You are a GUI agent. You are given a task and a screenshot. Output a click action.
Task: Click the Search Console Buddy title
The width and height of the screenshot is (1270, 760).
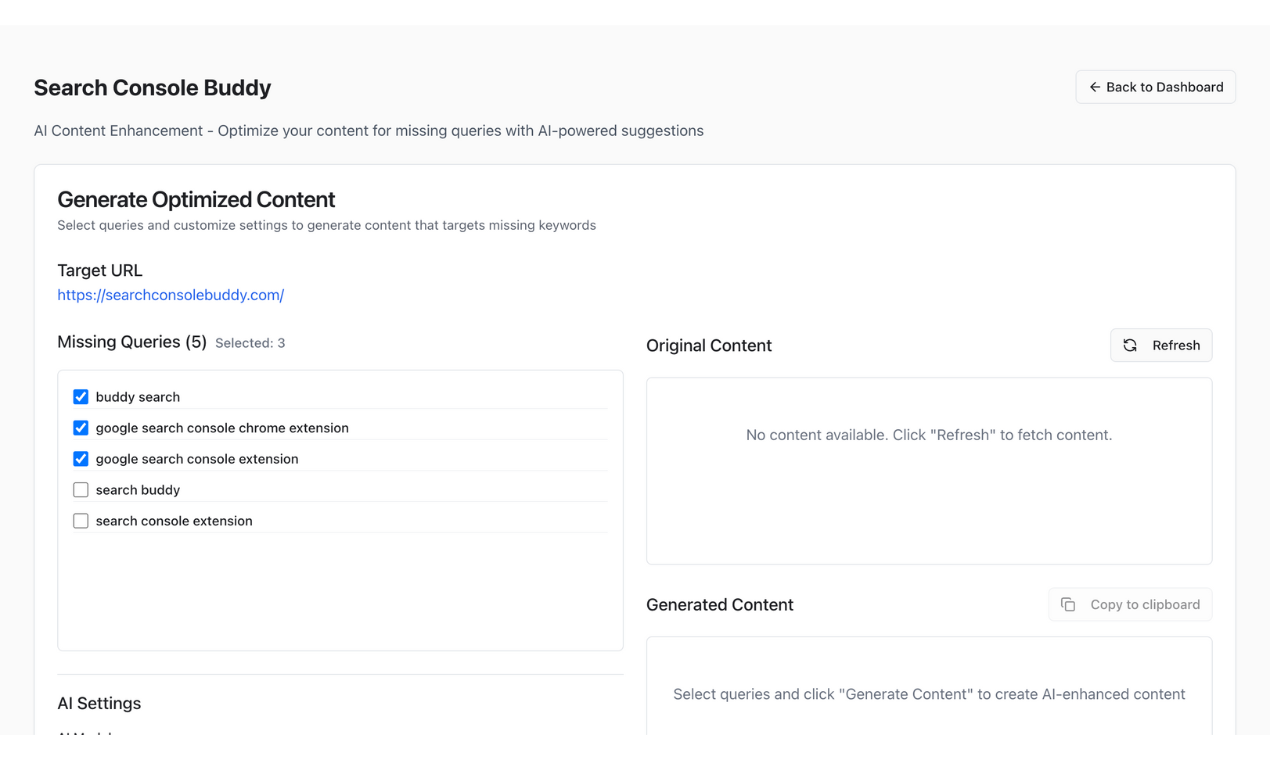[x=153, y=88]
